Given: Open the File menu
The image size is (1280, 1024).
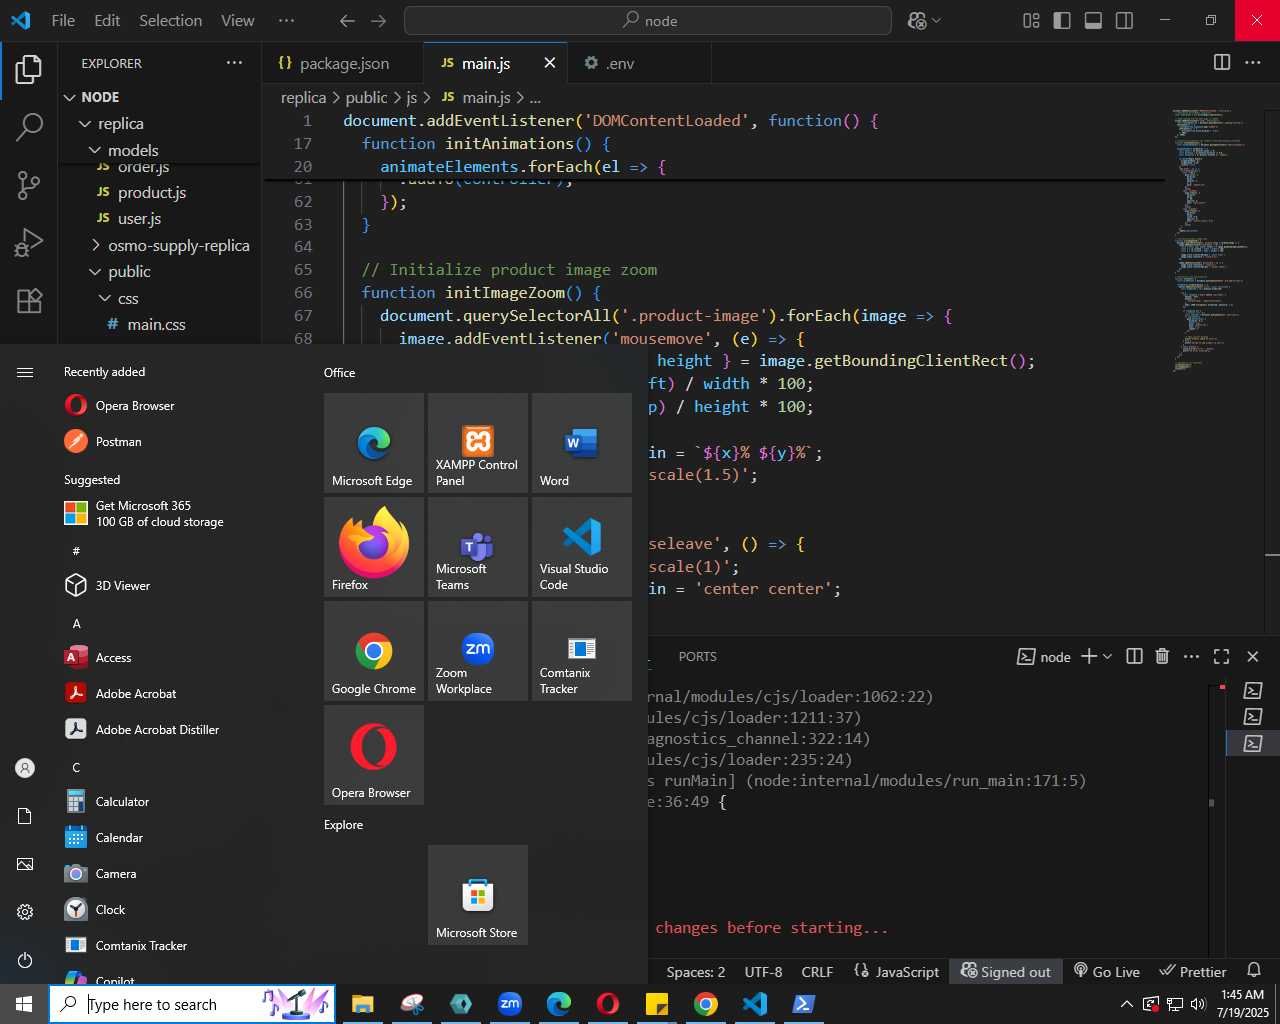Looking at the screenshot, I should click(63, 20).
